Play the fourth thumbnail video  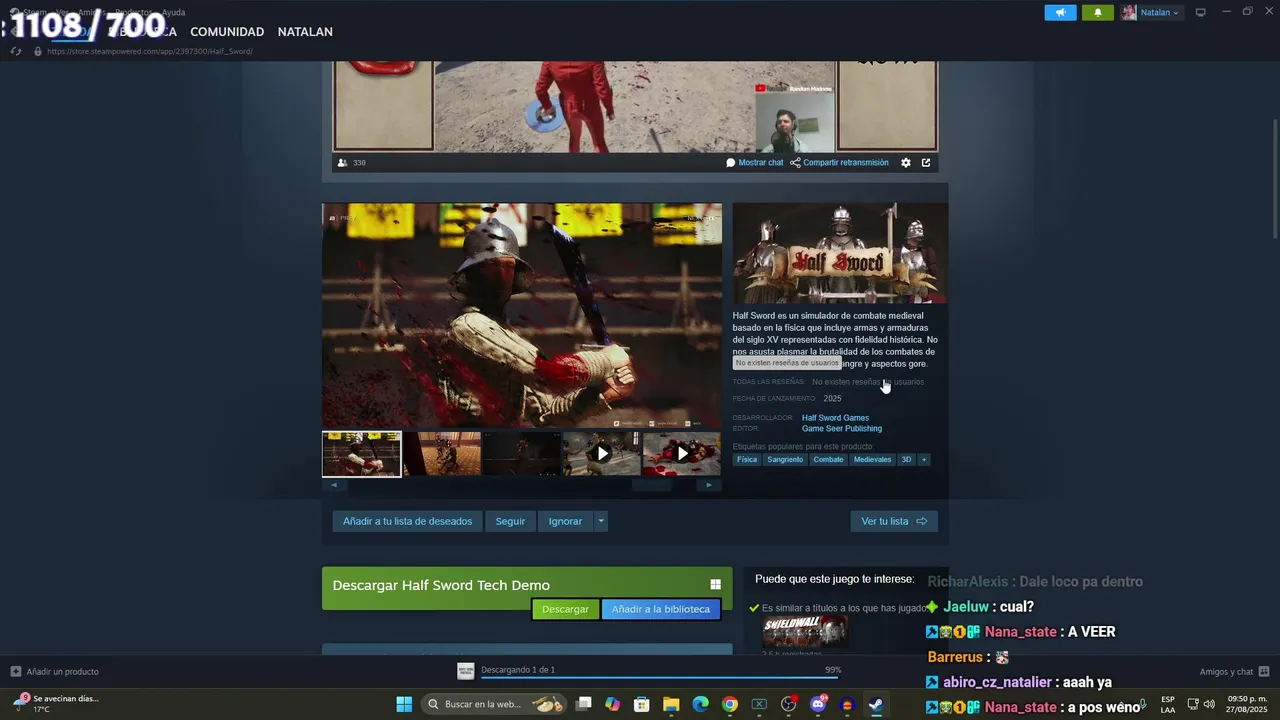click(x=602, y=454)
